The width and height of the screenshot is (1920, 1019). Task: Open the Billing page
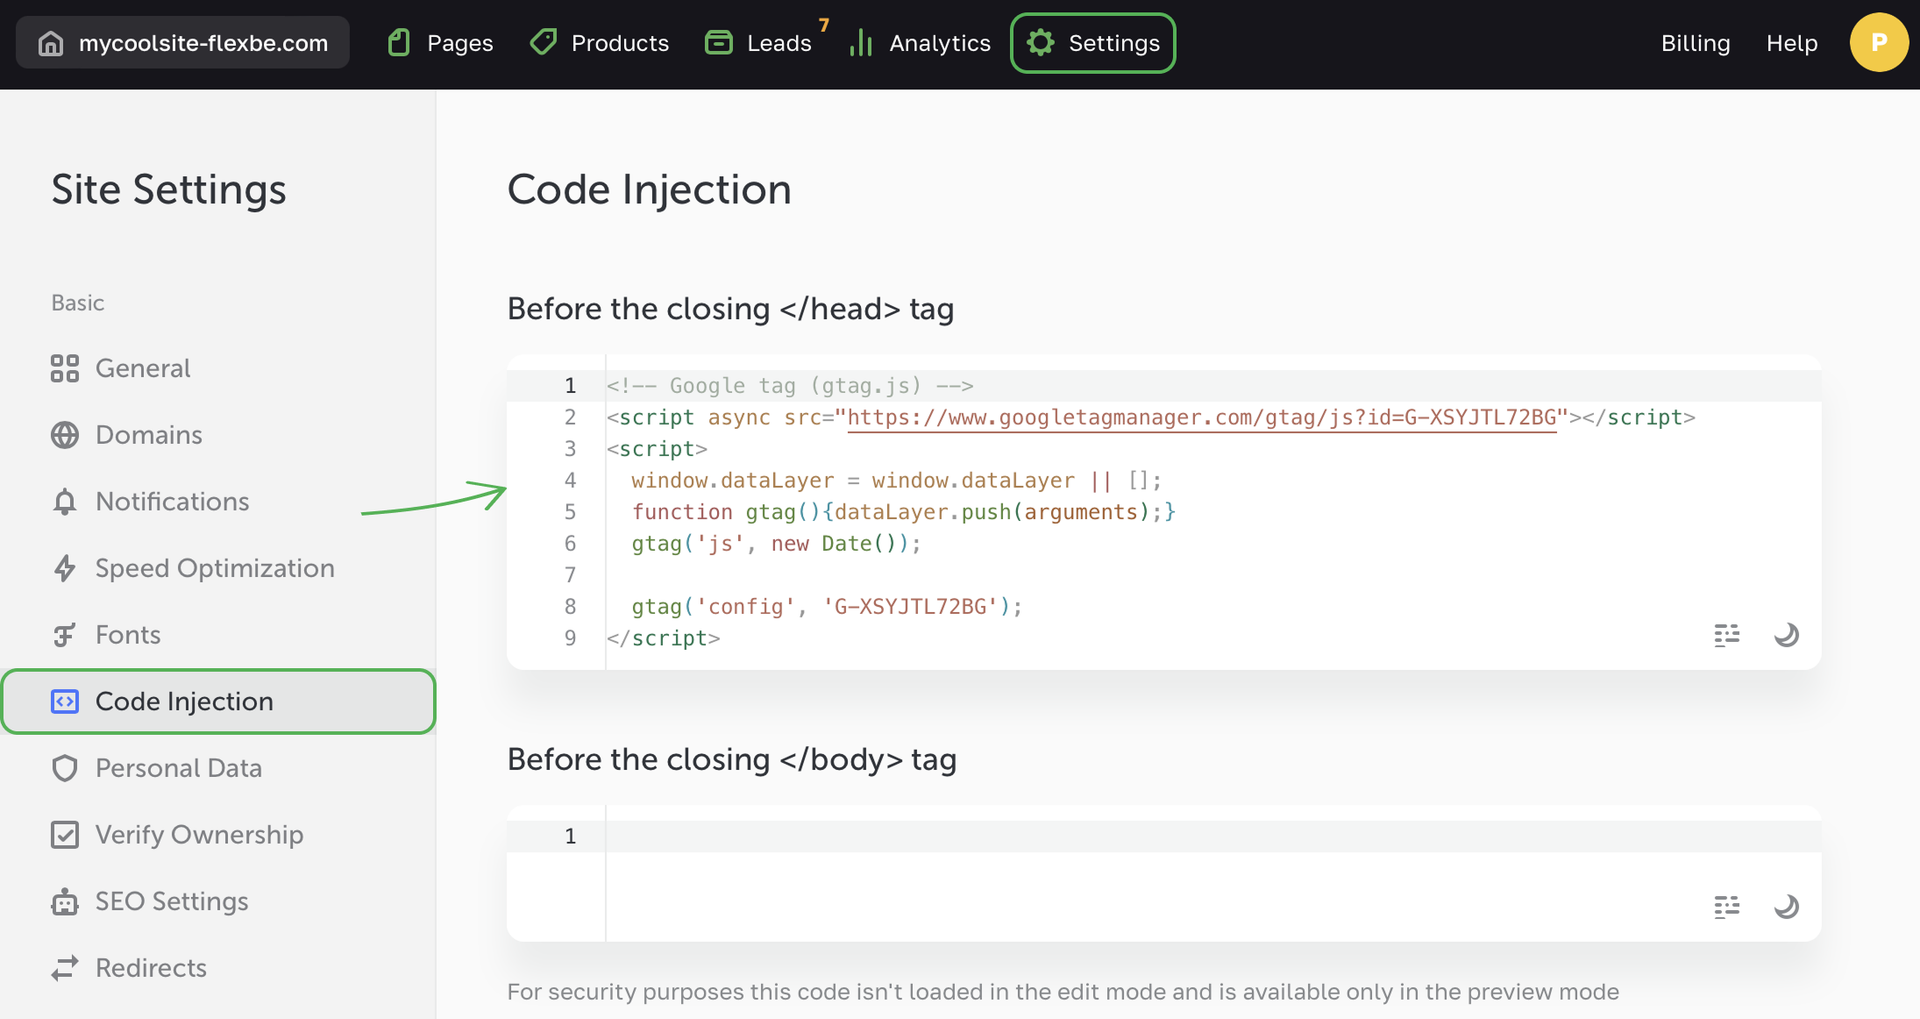[x=1695, y=43]
